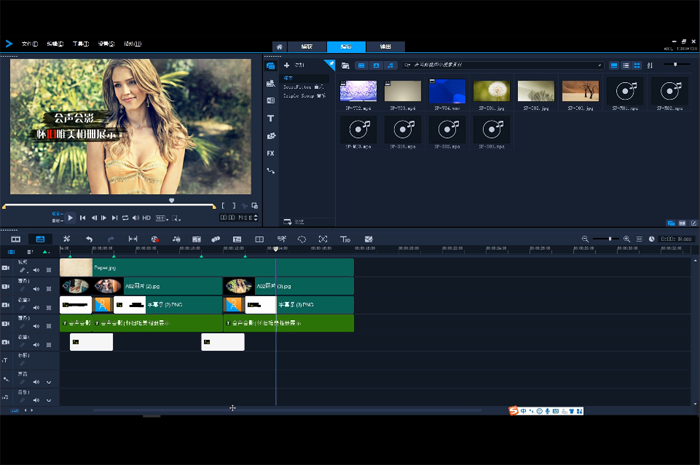Select the dandelion image thumbnail
This screenshot has height=465, width=700.
[x=491, y=91]
